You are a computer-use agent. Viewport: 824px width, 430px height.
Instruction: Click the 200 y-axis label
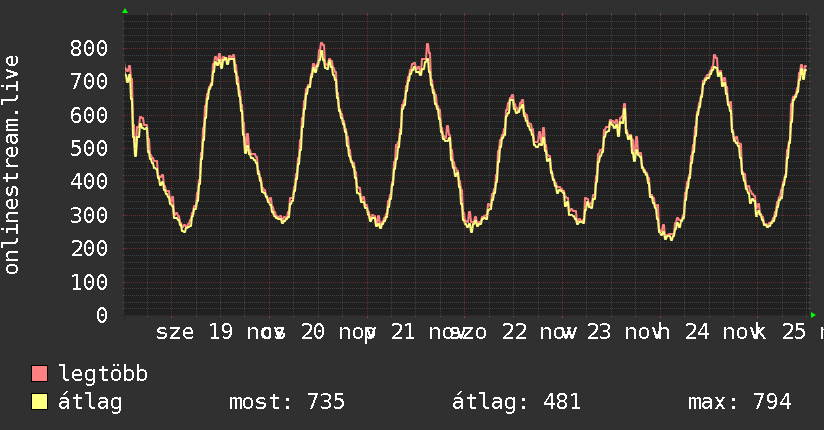[x=89, y=249]
